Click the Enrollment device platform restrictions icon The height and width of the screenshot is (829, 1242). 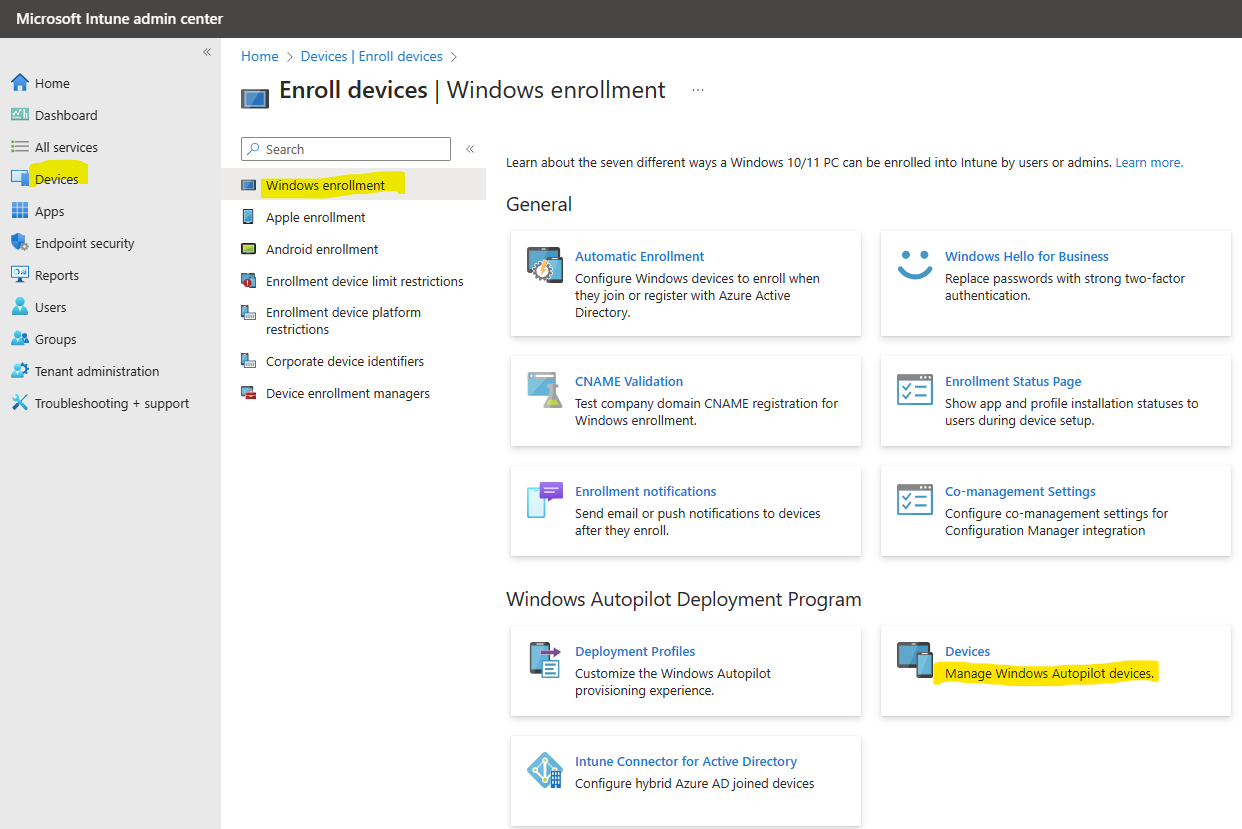249,313
